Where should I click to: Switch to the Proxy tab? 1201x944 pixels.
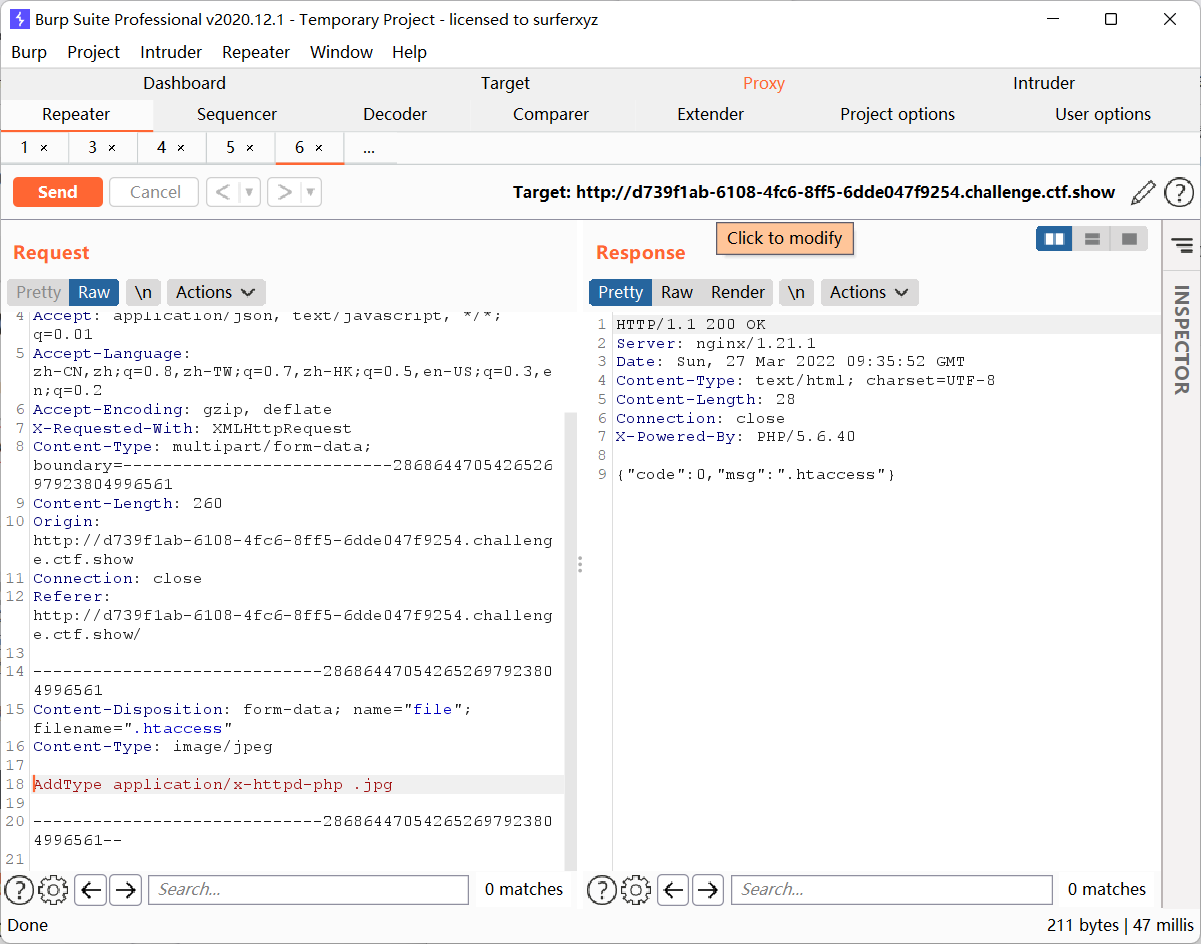pos(764,83)
